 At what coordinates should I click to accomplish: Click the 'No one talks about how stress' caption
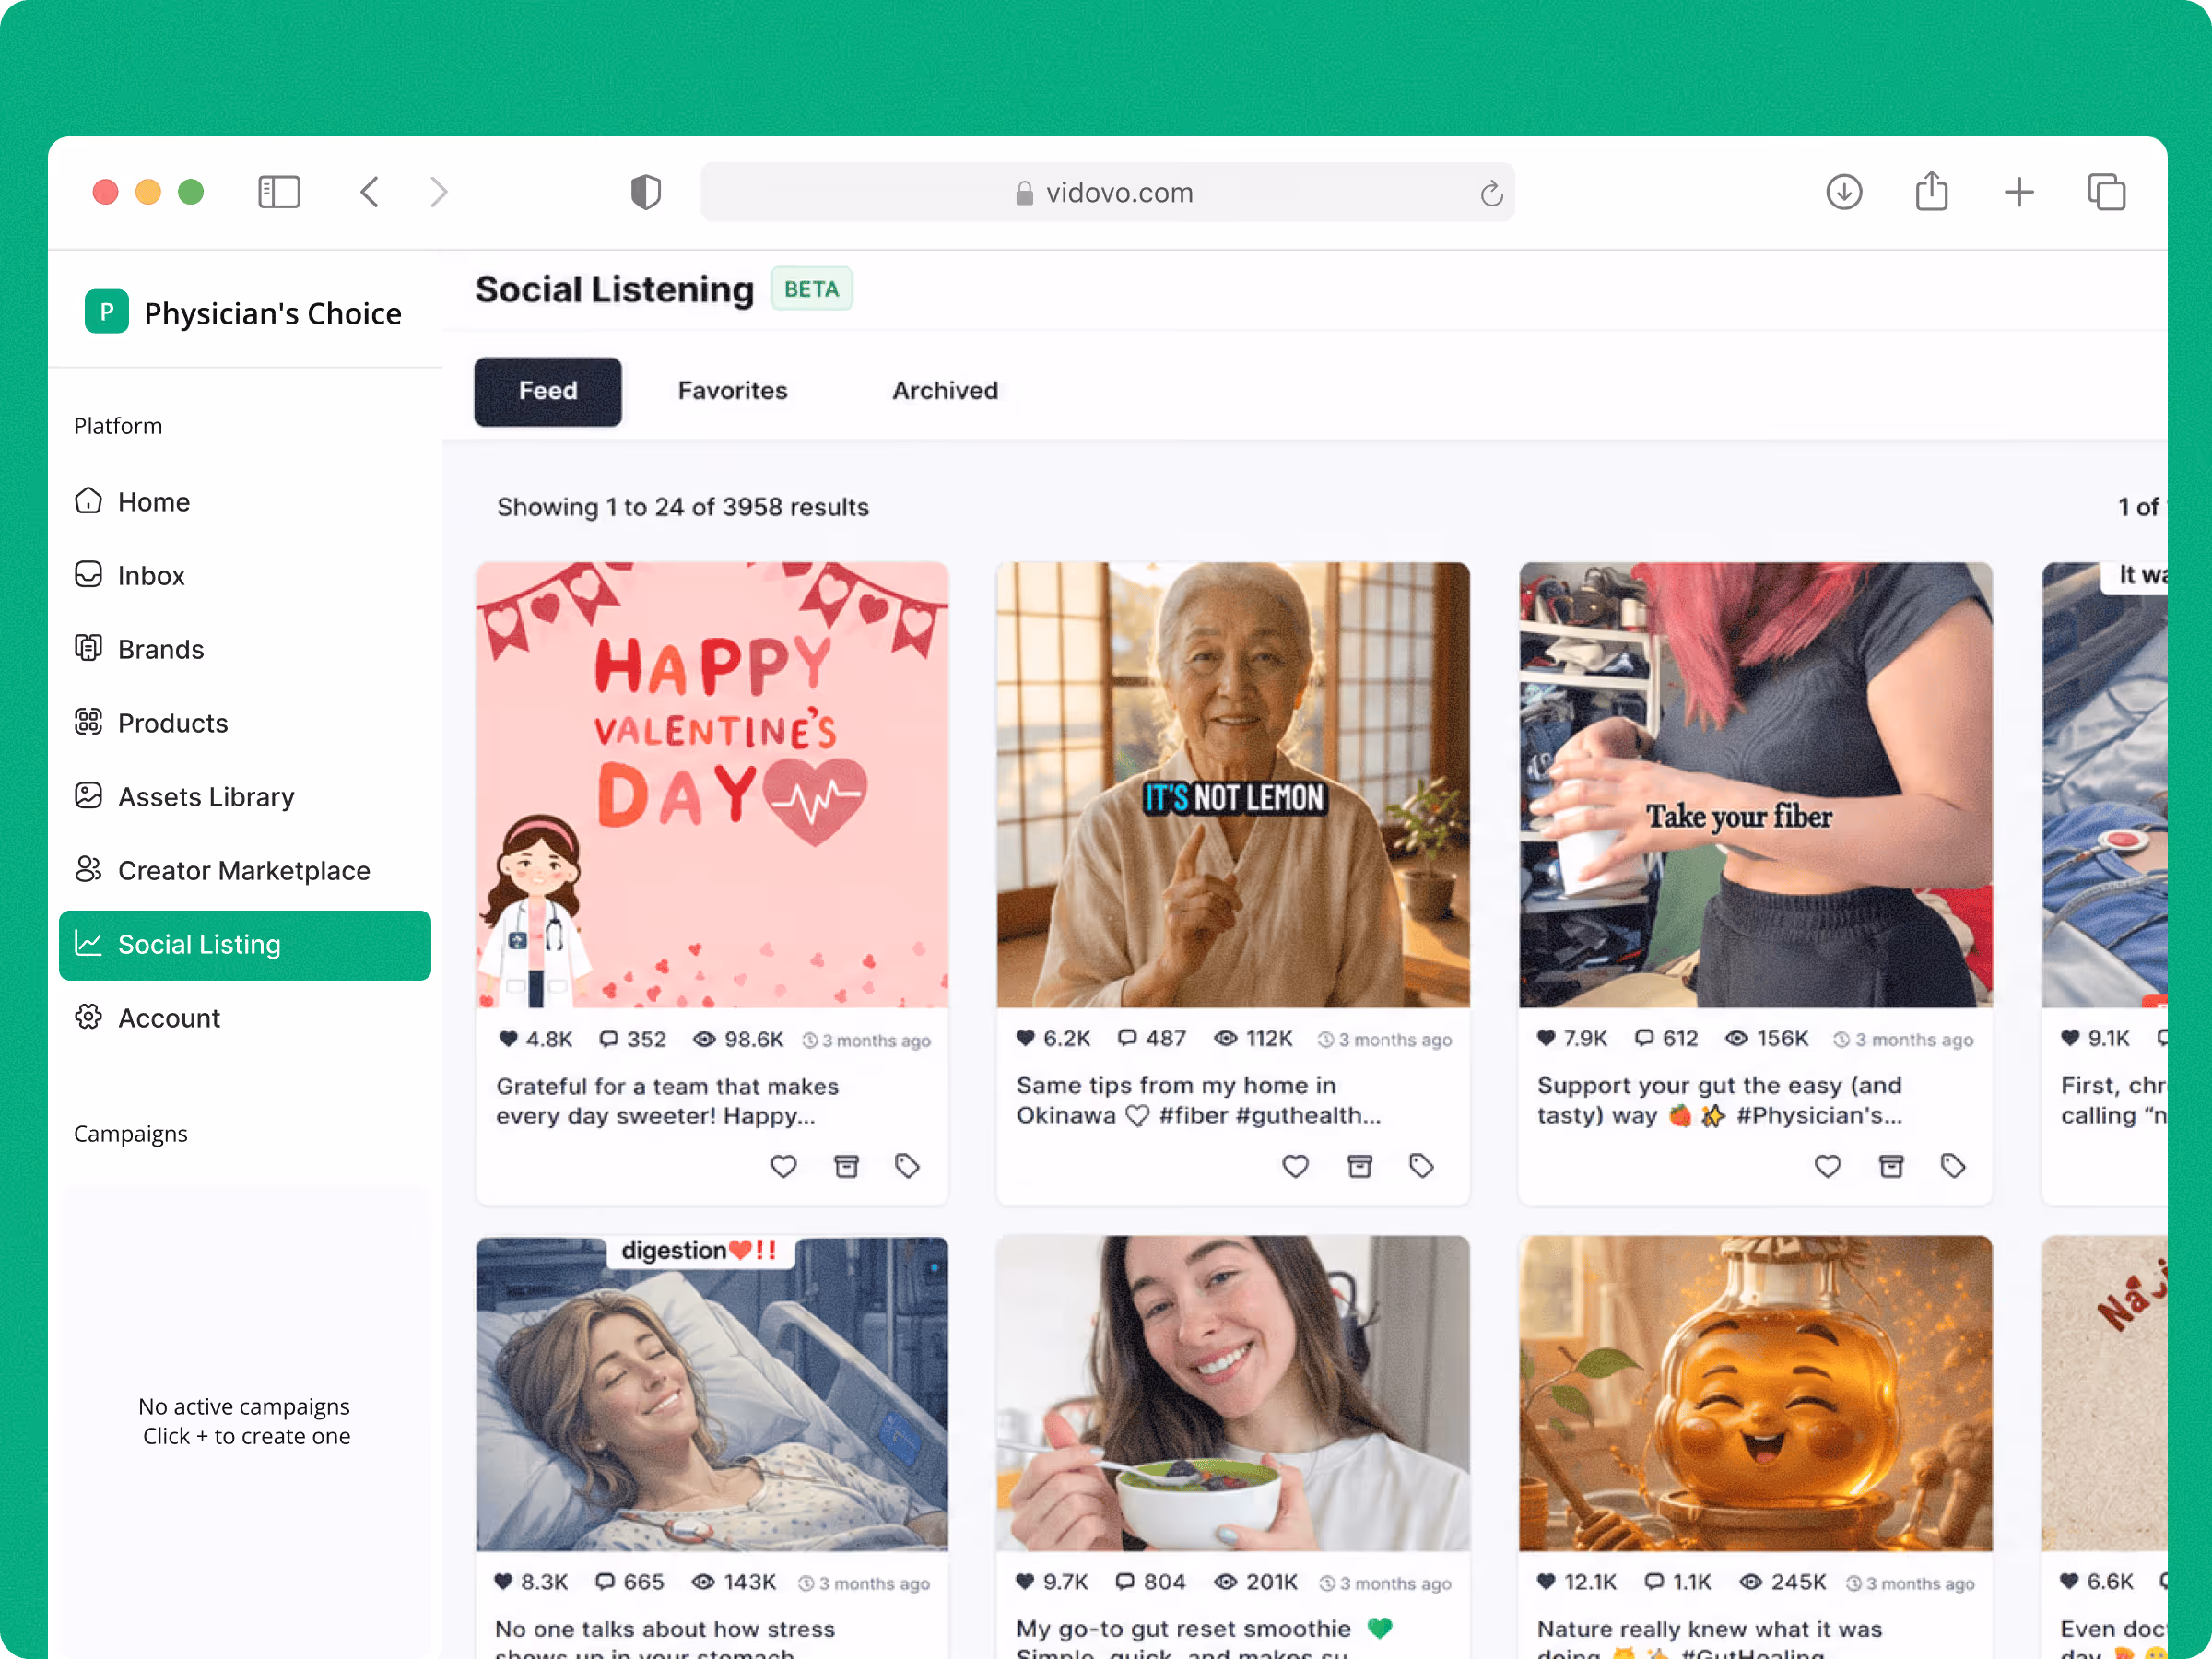(x=665, y=1638)
